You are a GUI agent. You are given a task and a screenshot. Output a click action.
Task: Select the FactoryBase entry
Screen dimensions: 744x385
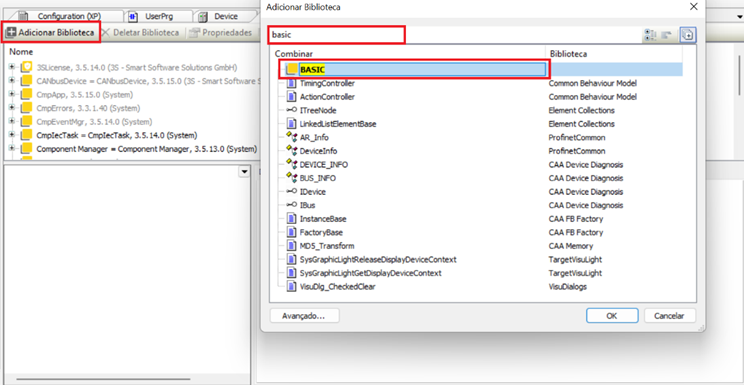point(321,233)
